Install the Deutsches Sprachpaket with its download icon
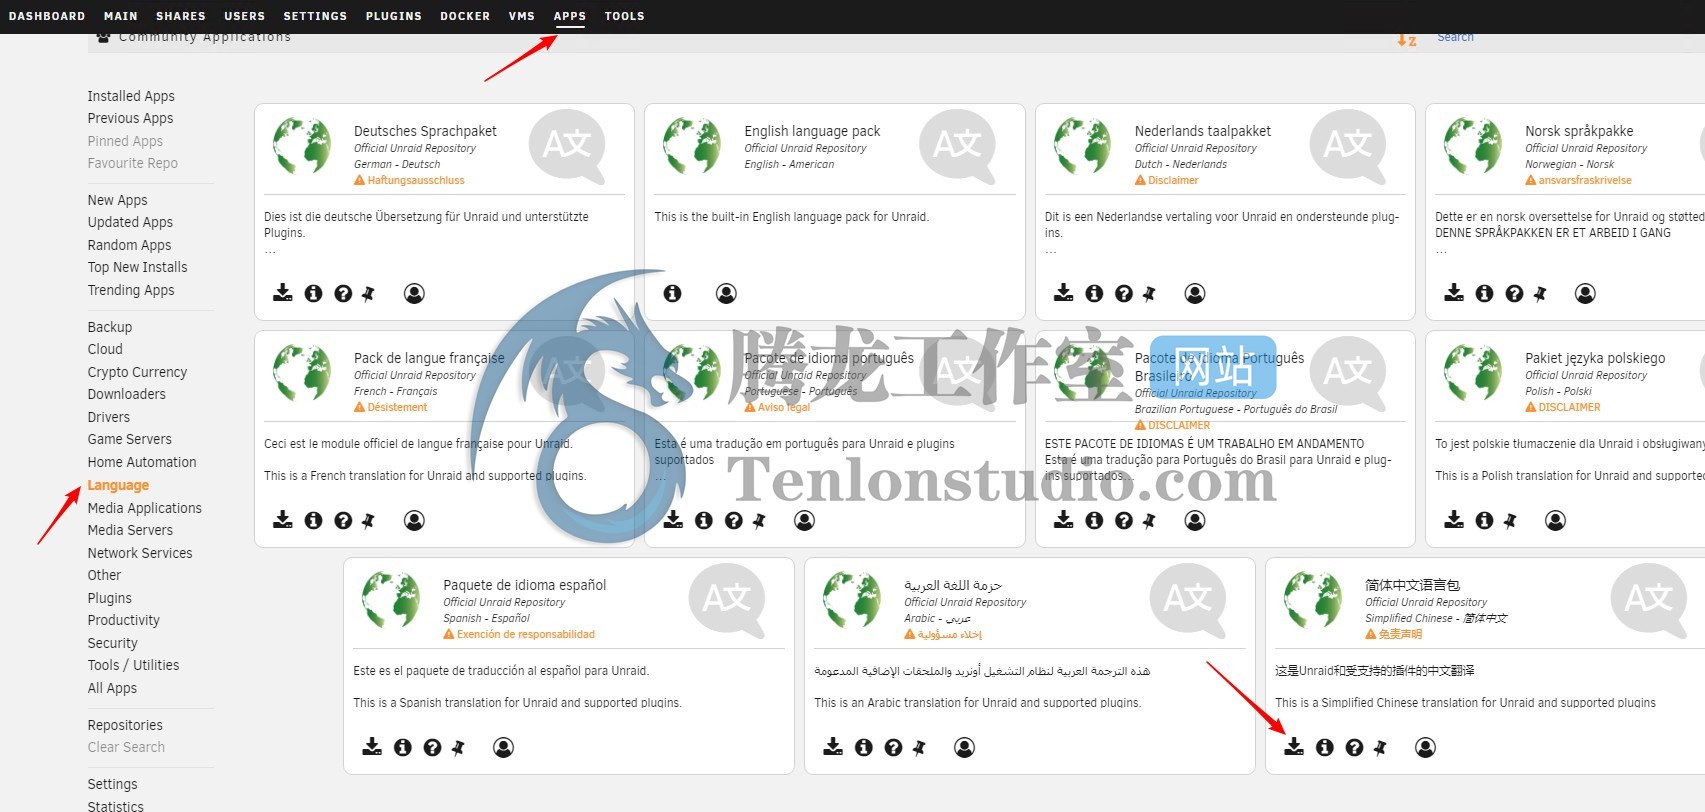The image size is (1705, 812). 283,292
